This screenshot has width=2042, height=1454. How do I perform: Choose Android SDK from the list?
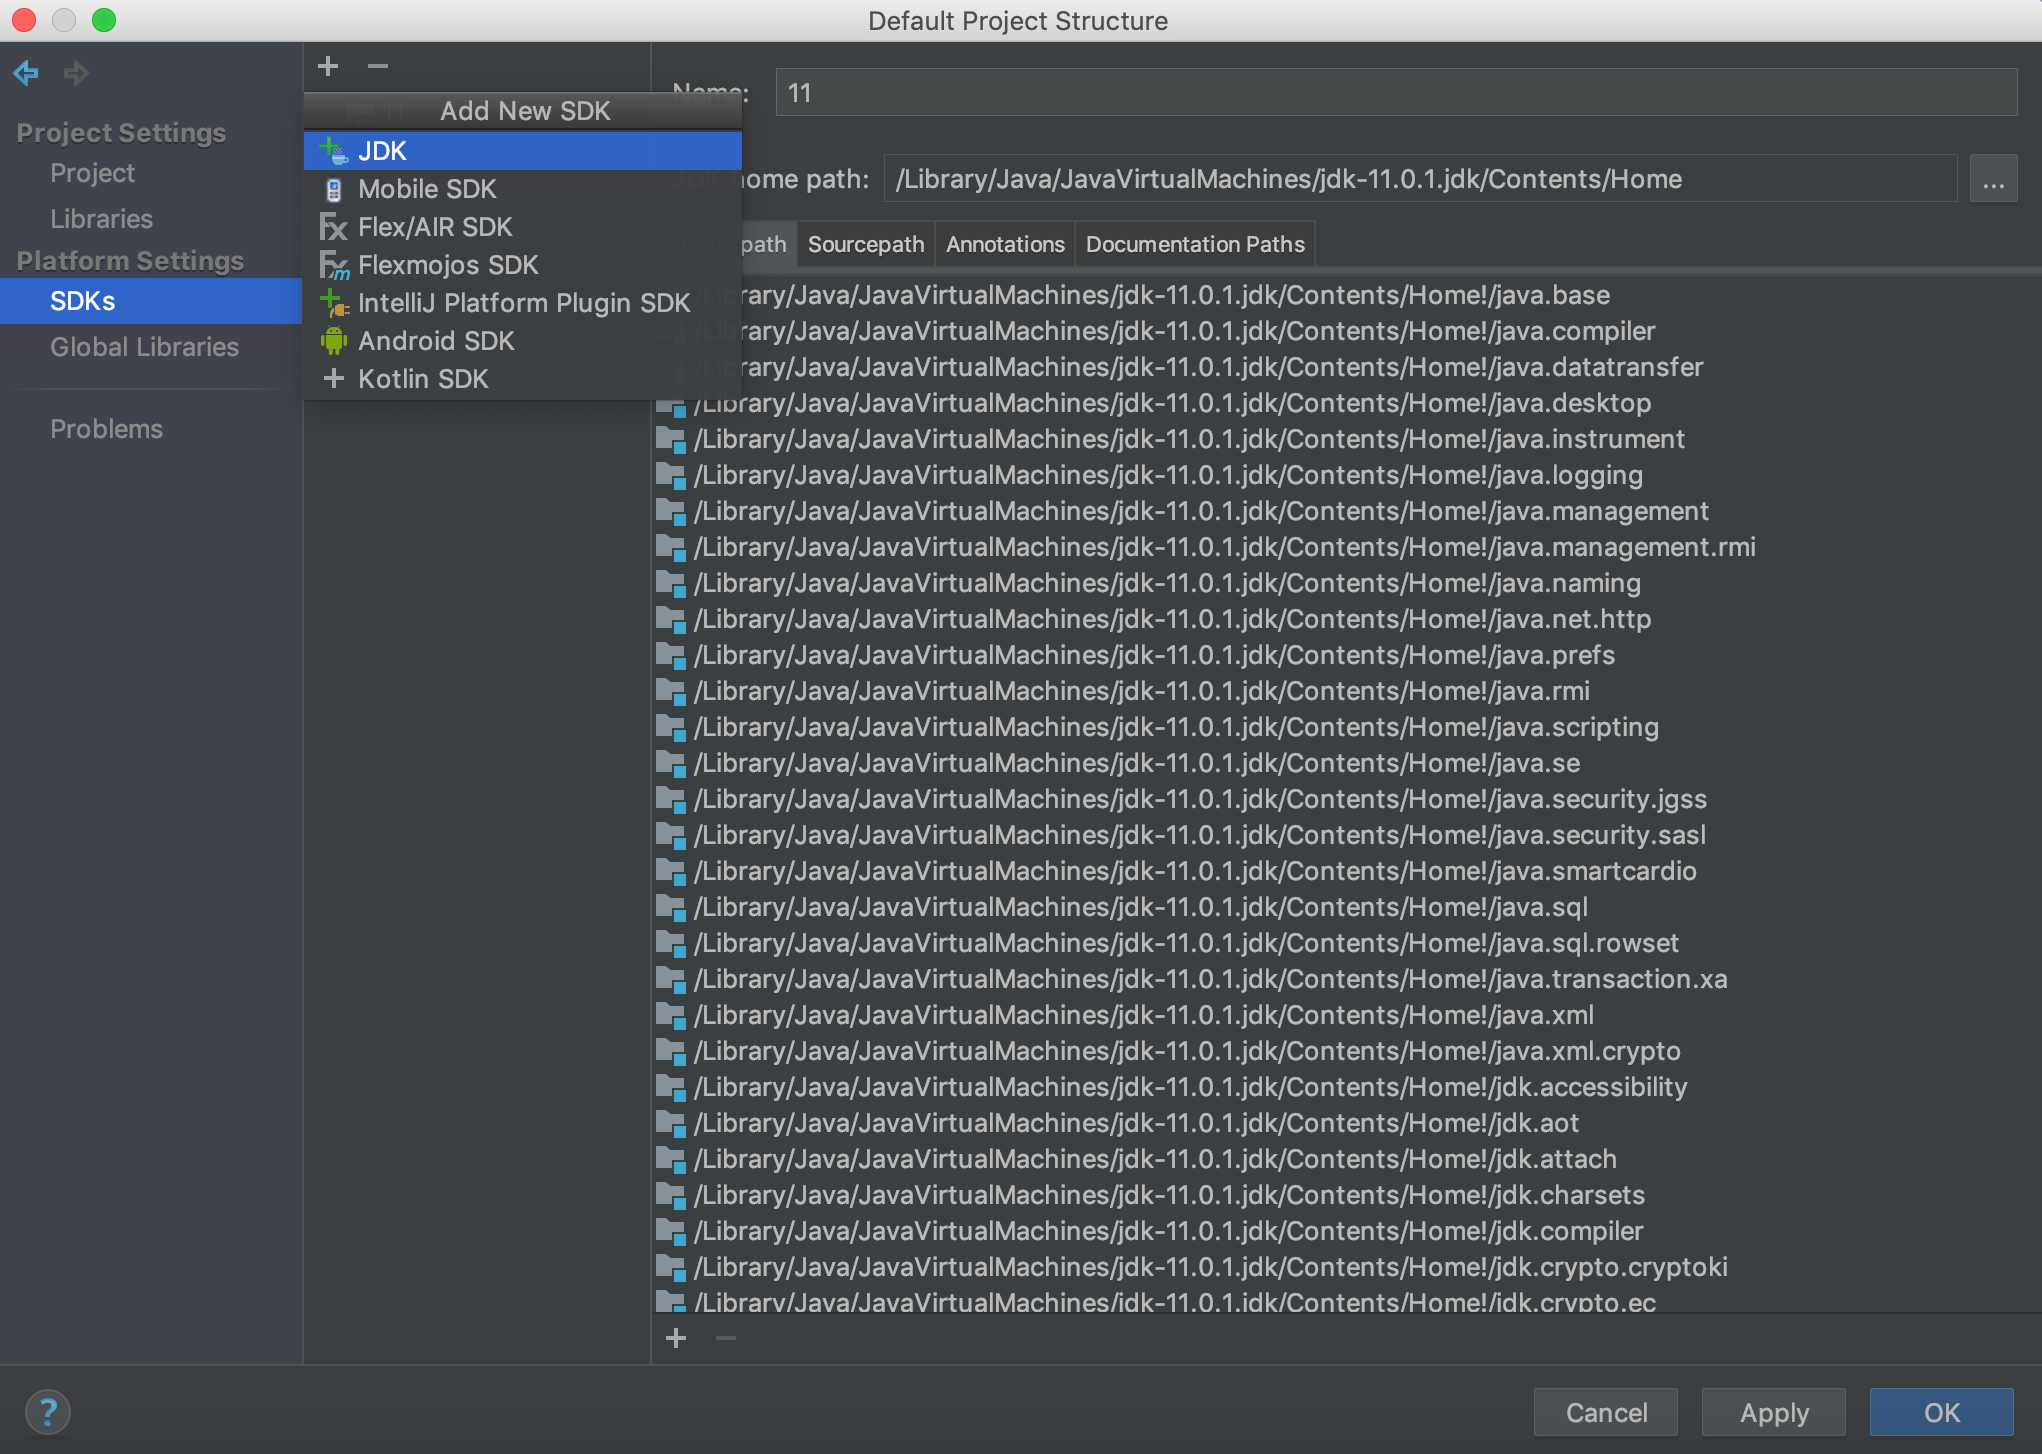pos(522,341)
